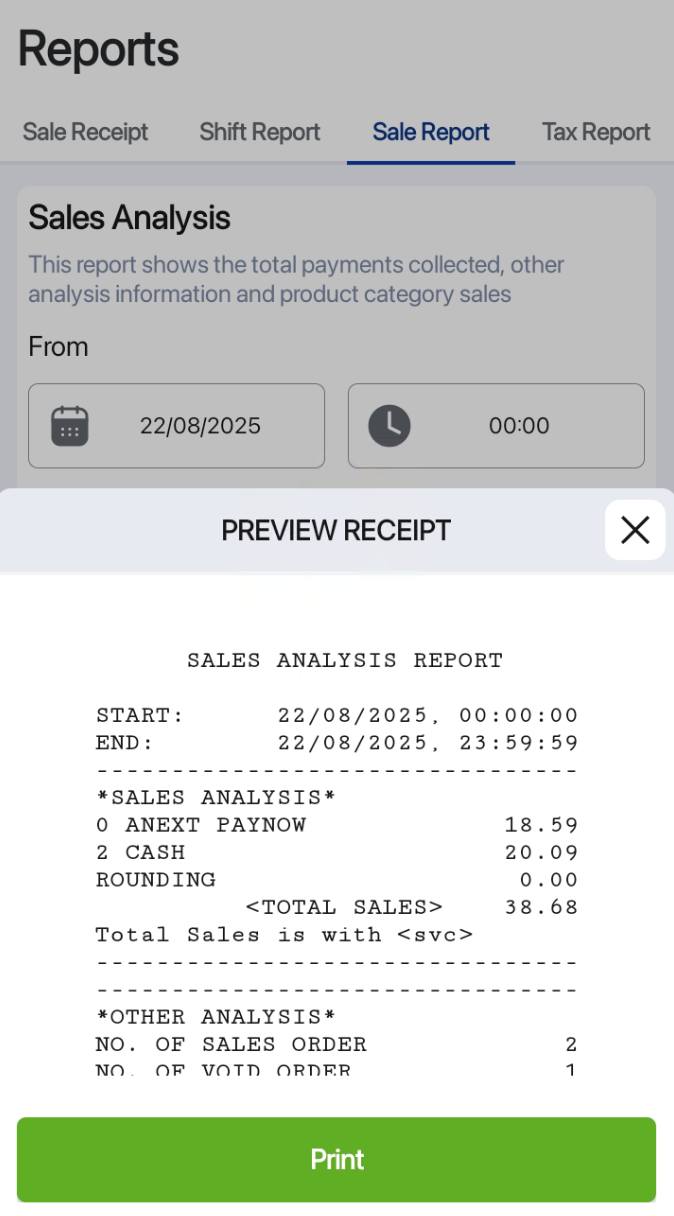Click the 22/08/2025 From date value

(200, 426)
